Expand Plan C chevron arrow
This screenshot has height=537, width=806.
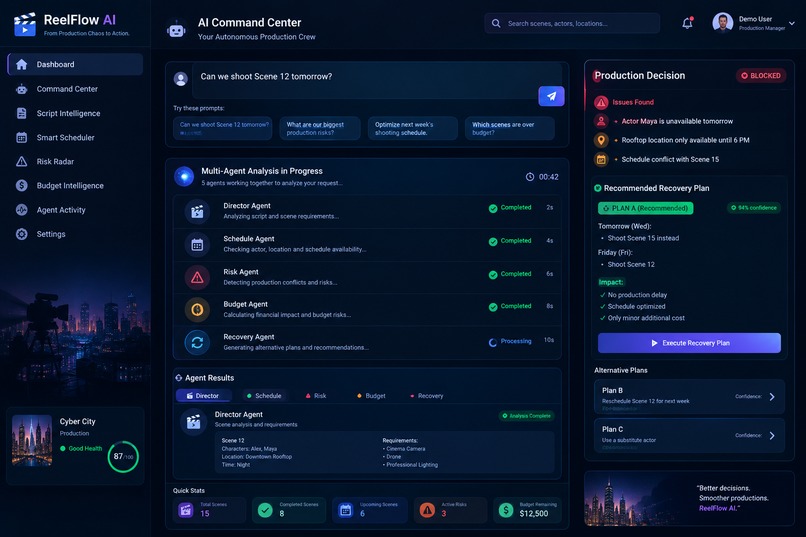(x=772, y=436)
